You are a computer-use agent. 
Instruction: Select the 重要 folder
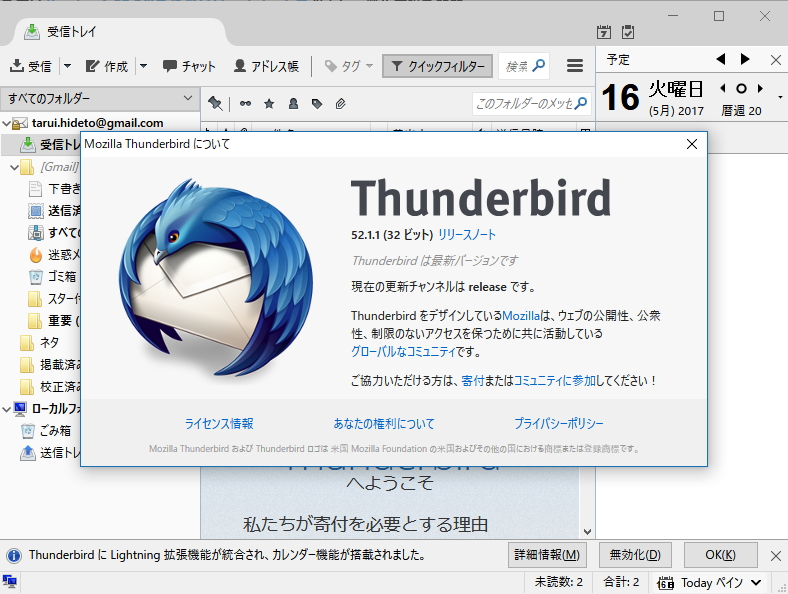[x=53, y=321]
